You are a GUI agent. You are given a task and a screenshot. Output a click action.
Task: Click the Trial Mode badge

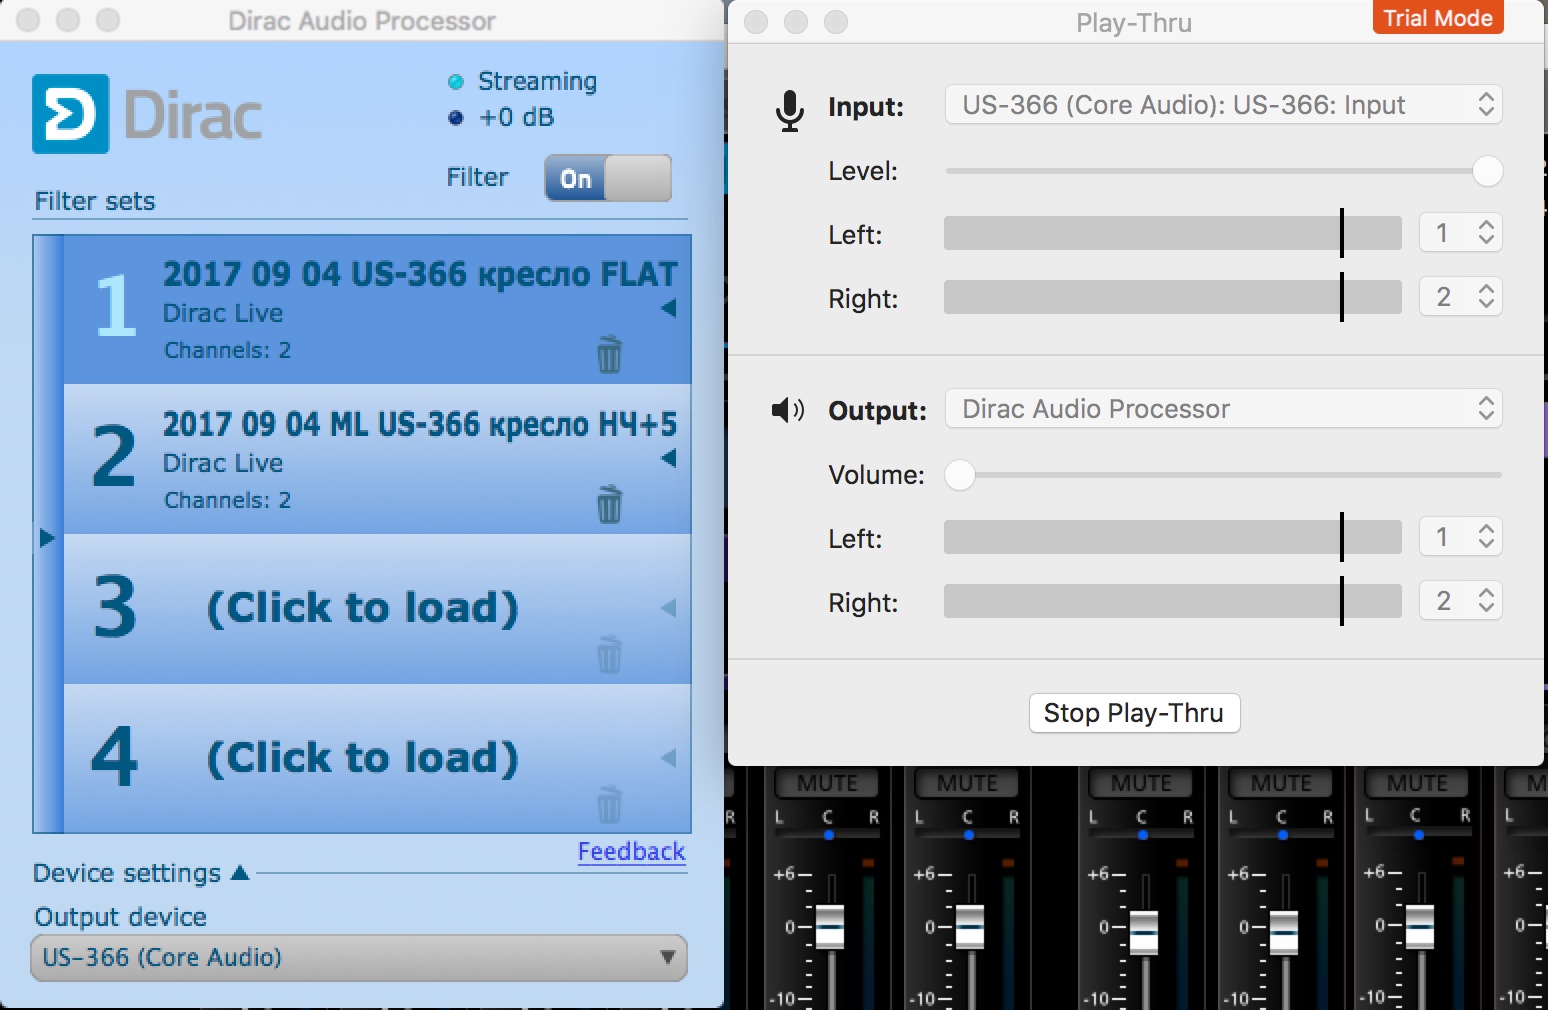coord(1437,18)
